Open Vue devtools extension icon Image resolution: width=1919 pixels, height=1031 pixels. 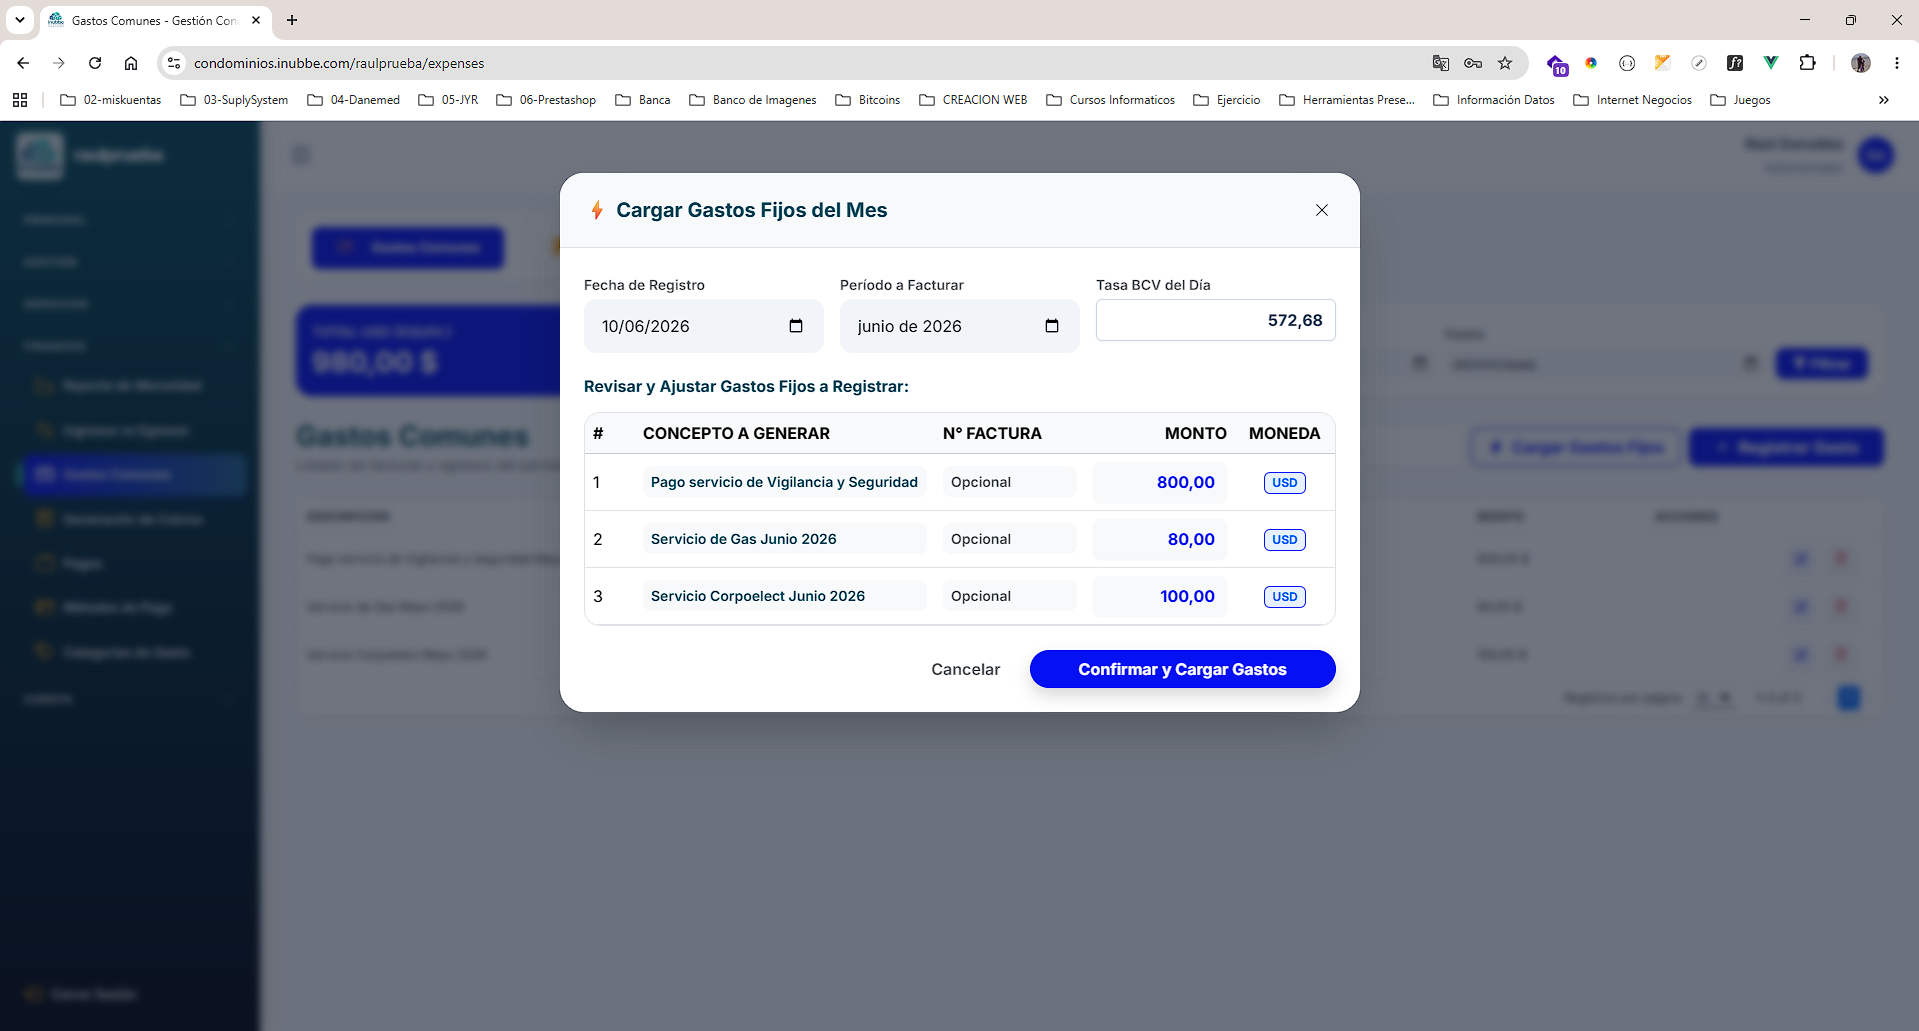(1771, 63)
